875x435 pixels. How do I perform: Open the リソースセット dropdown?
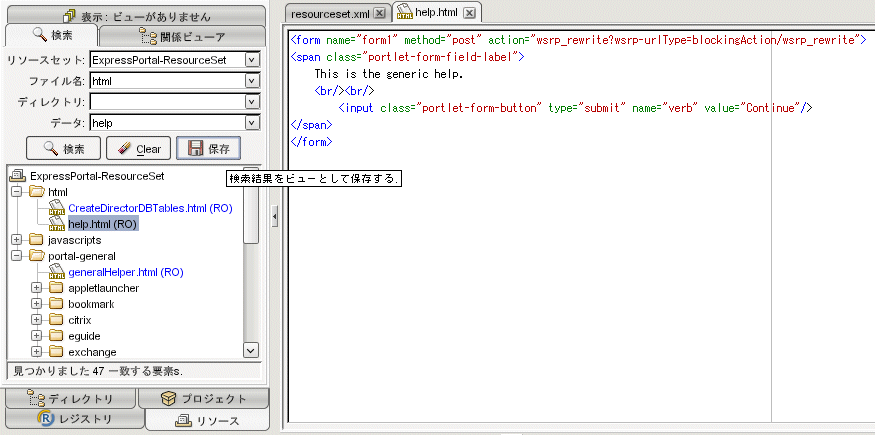[252, 60]
